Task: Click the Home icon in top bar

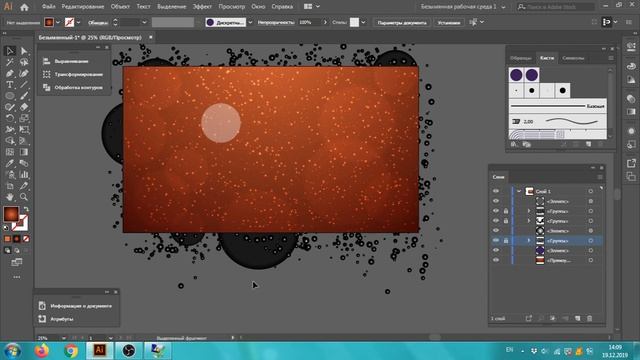Action: tap(24, 7)
